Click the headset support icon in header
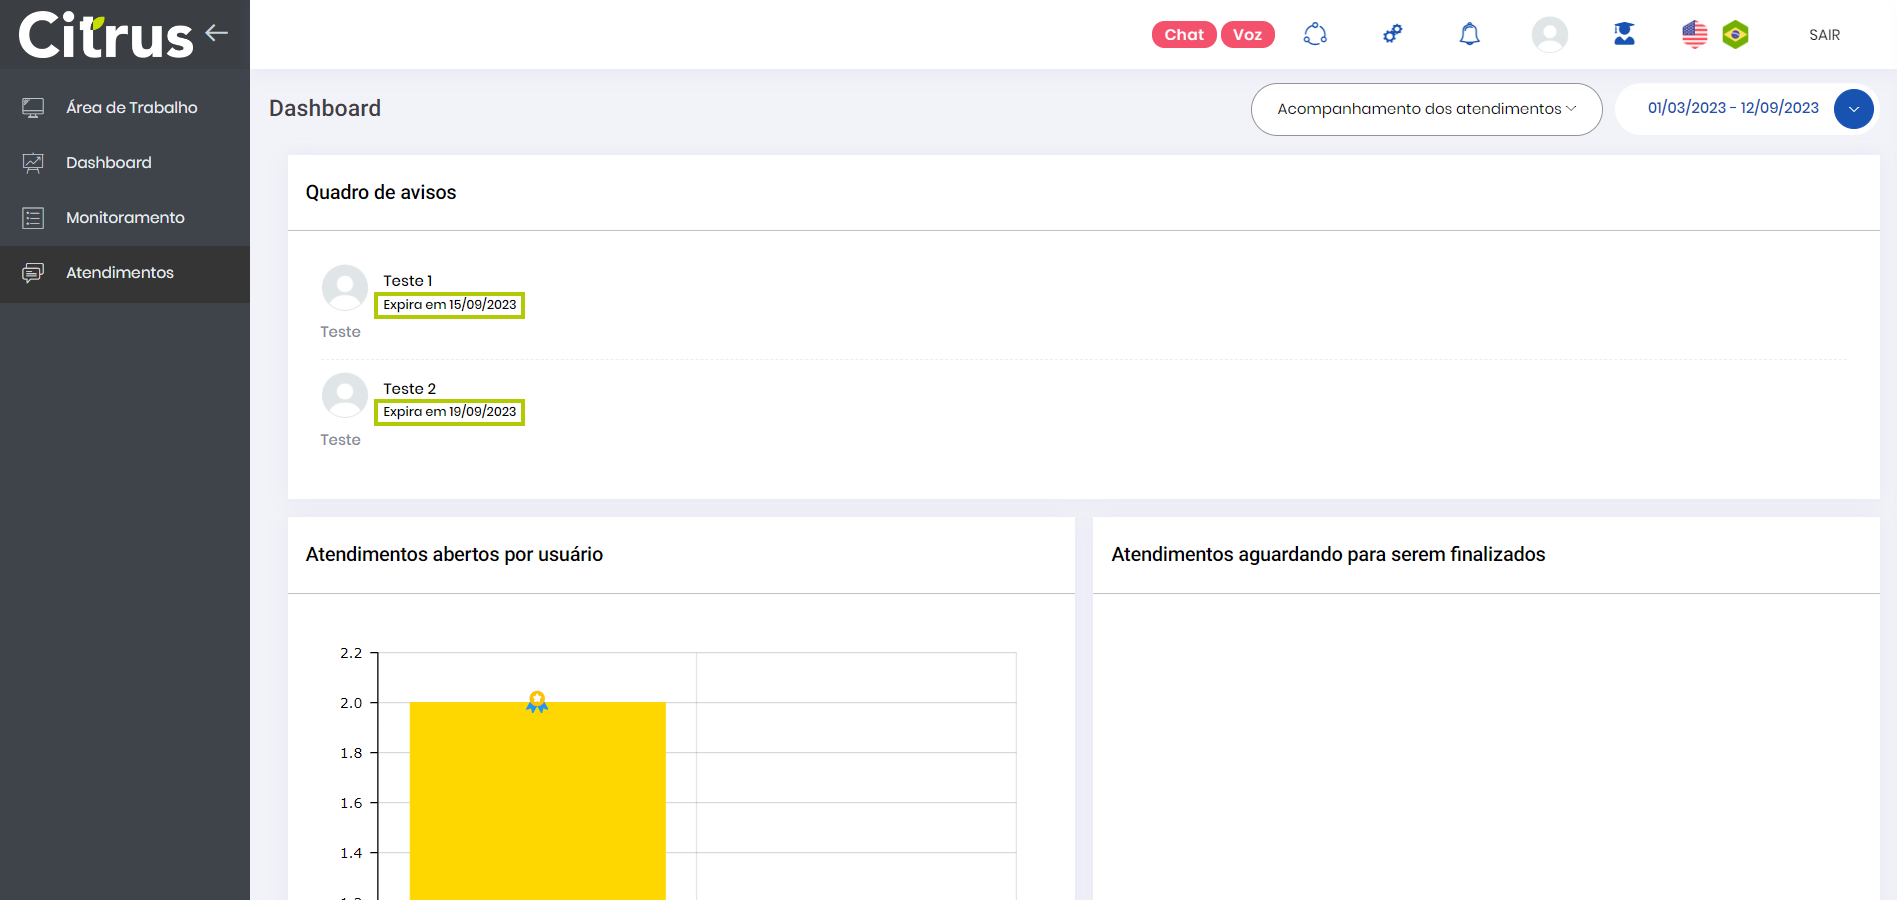Image resolution: width=1897 pixels, height=900 pixels. coord(1315,35)
